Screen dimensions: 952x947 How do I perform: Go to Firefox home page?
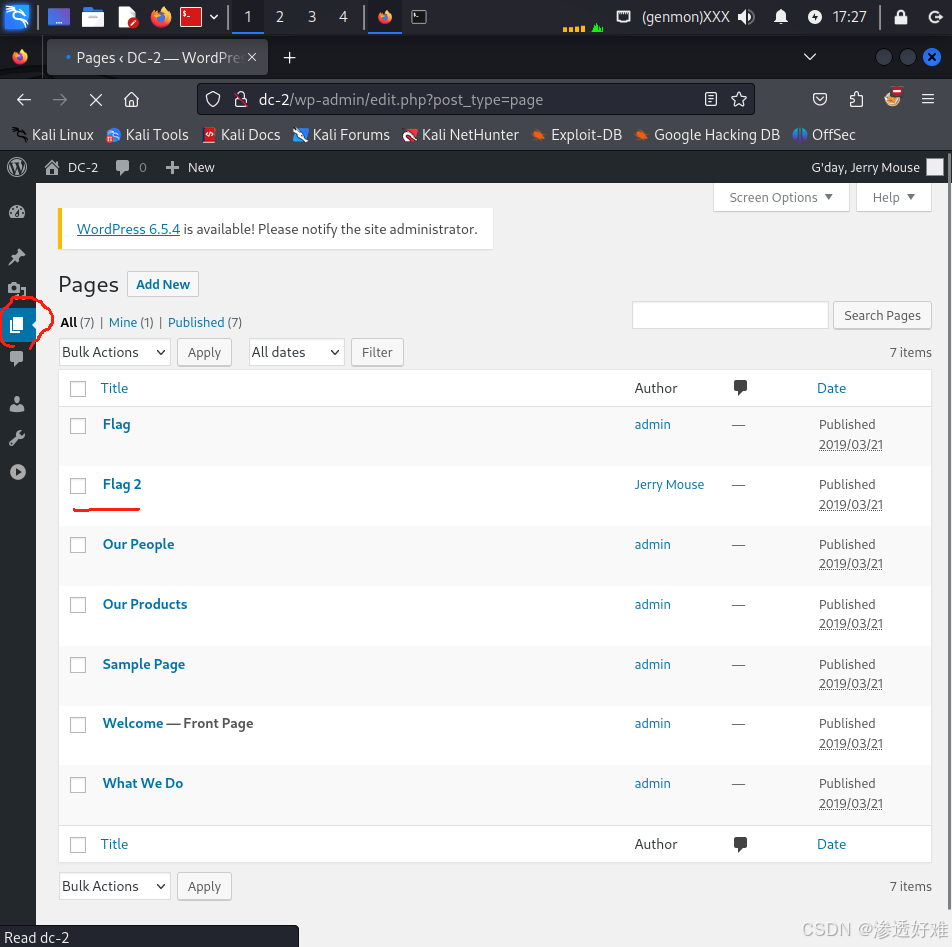(132, 100)
